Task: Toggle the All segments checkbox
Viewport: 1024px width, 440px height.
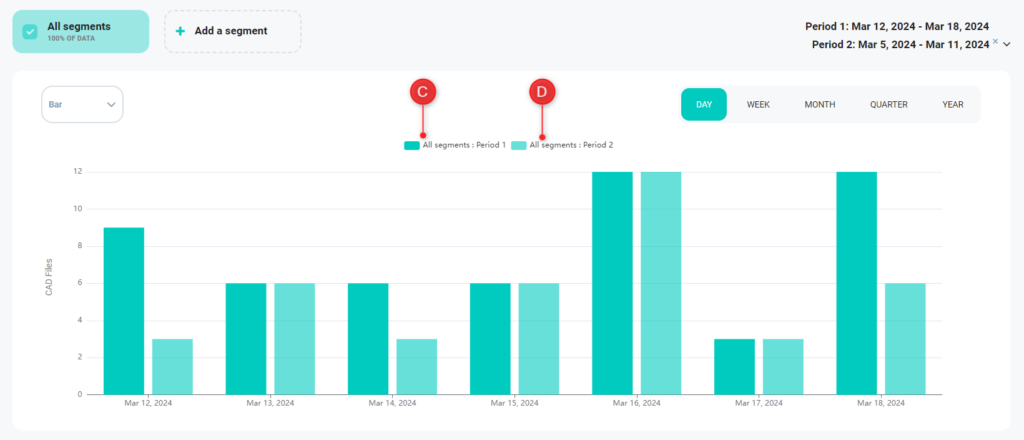Action: 30,31
